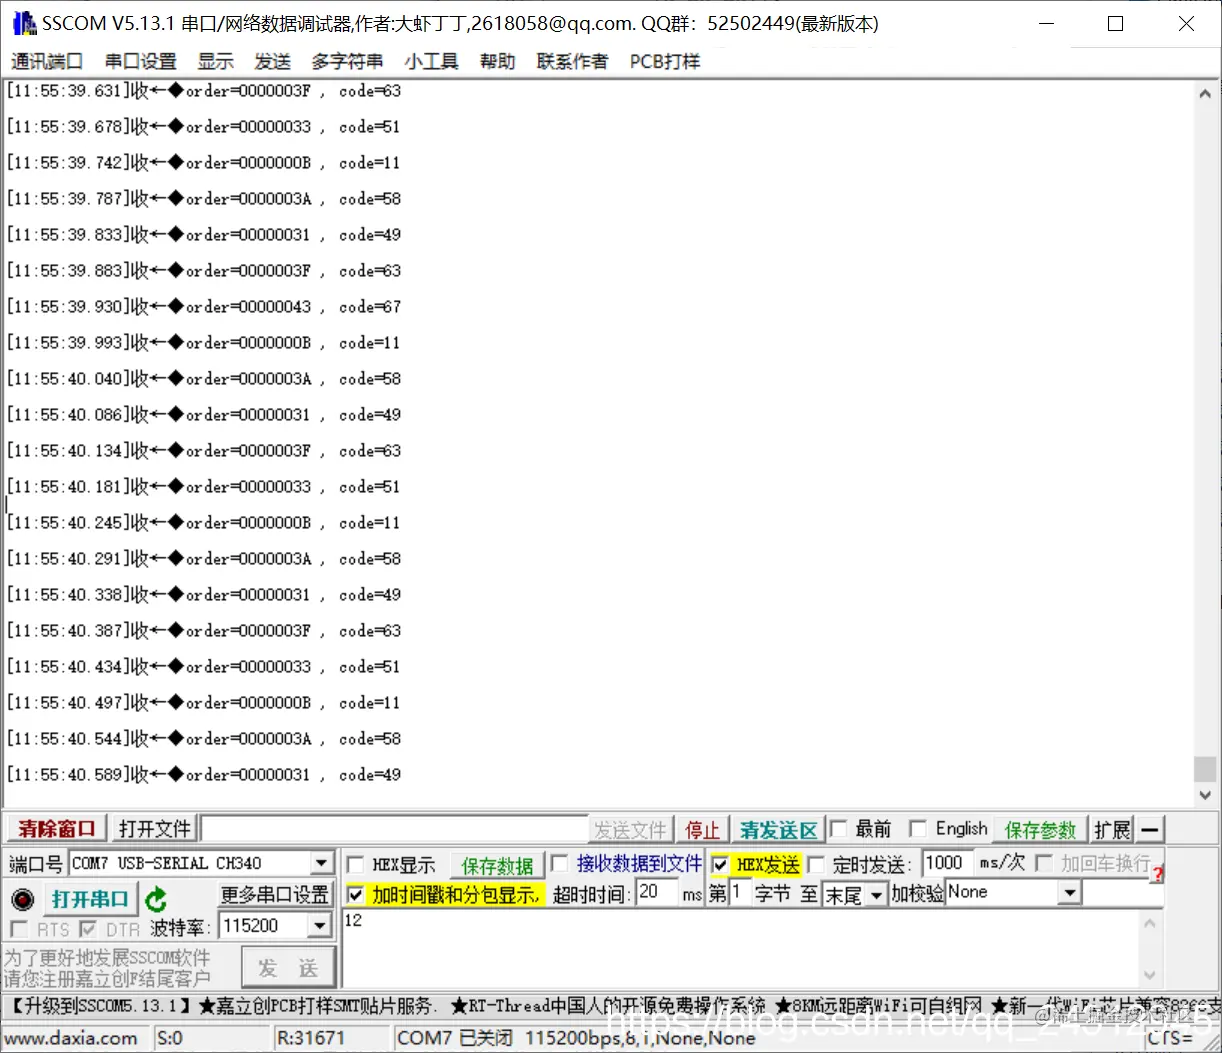Click the scrolling advertisement banner text
The height and width of the screenshot is (1053, 1222).
point(611,1005)
